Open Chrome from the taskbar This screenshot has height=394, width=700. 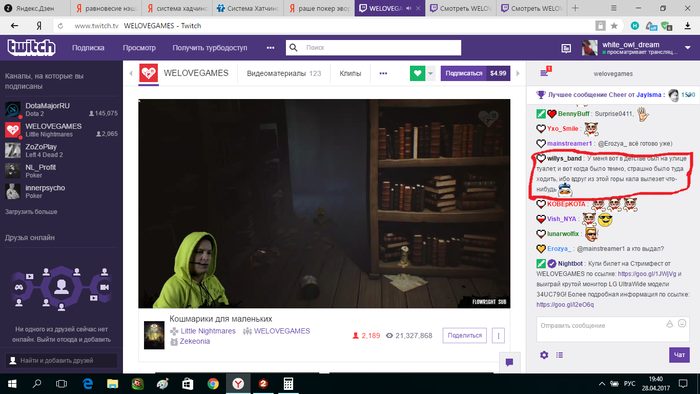pos(213,383)
